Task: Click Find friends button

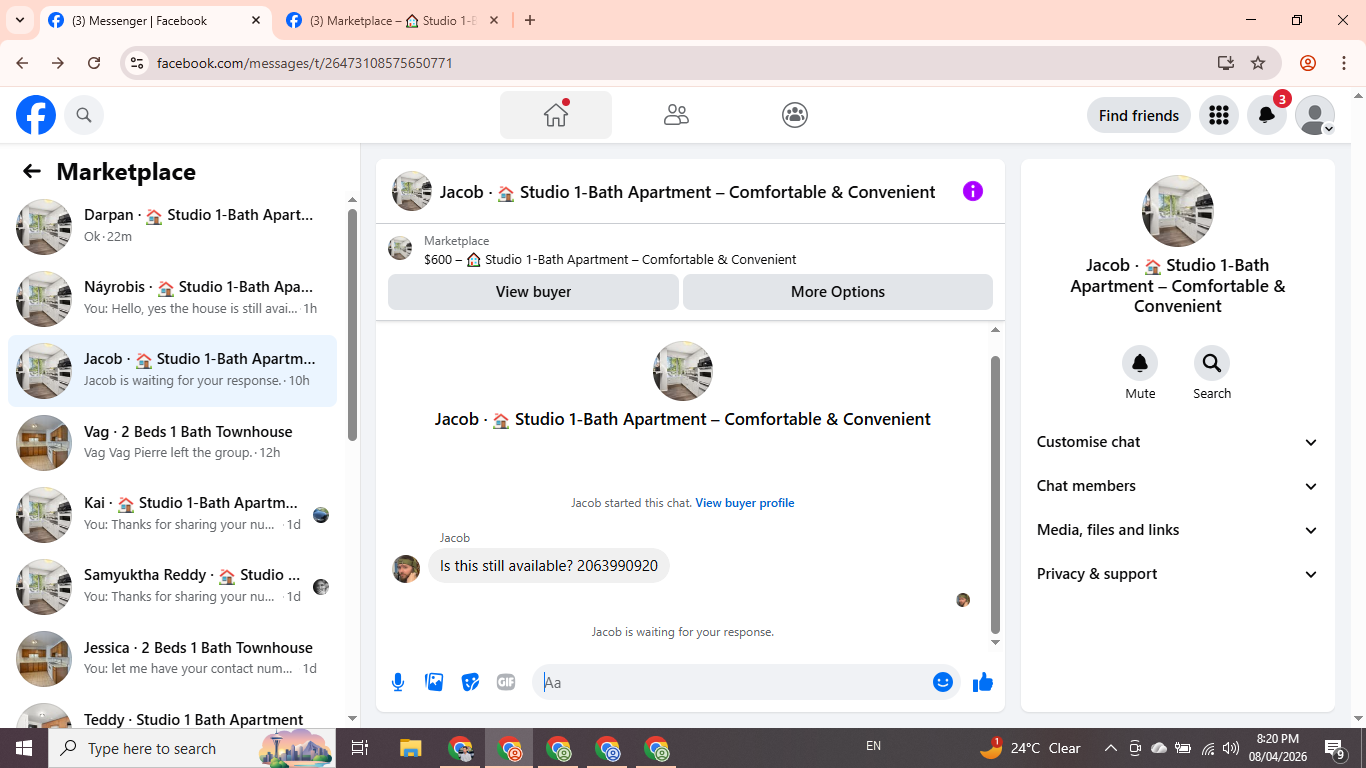Action: coord(1139,115)
